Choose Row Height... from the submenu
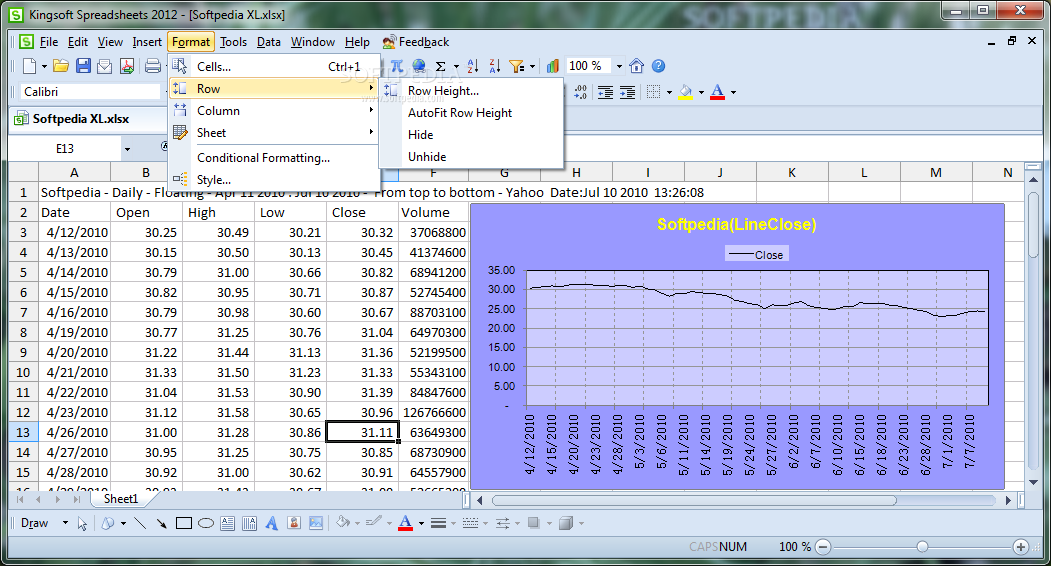Image resolution: width=1051 pixels, height=566 pixels. [x=471, y=91]
